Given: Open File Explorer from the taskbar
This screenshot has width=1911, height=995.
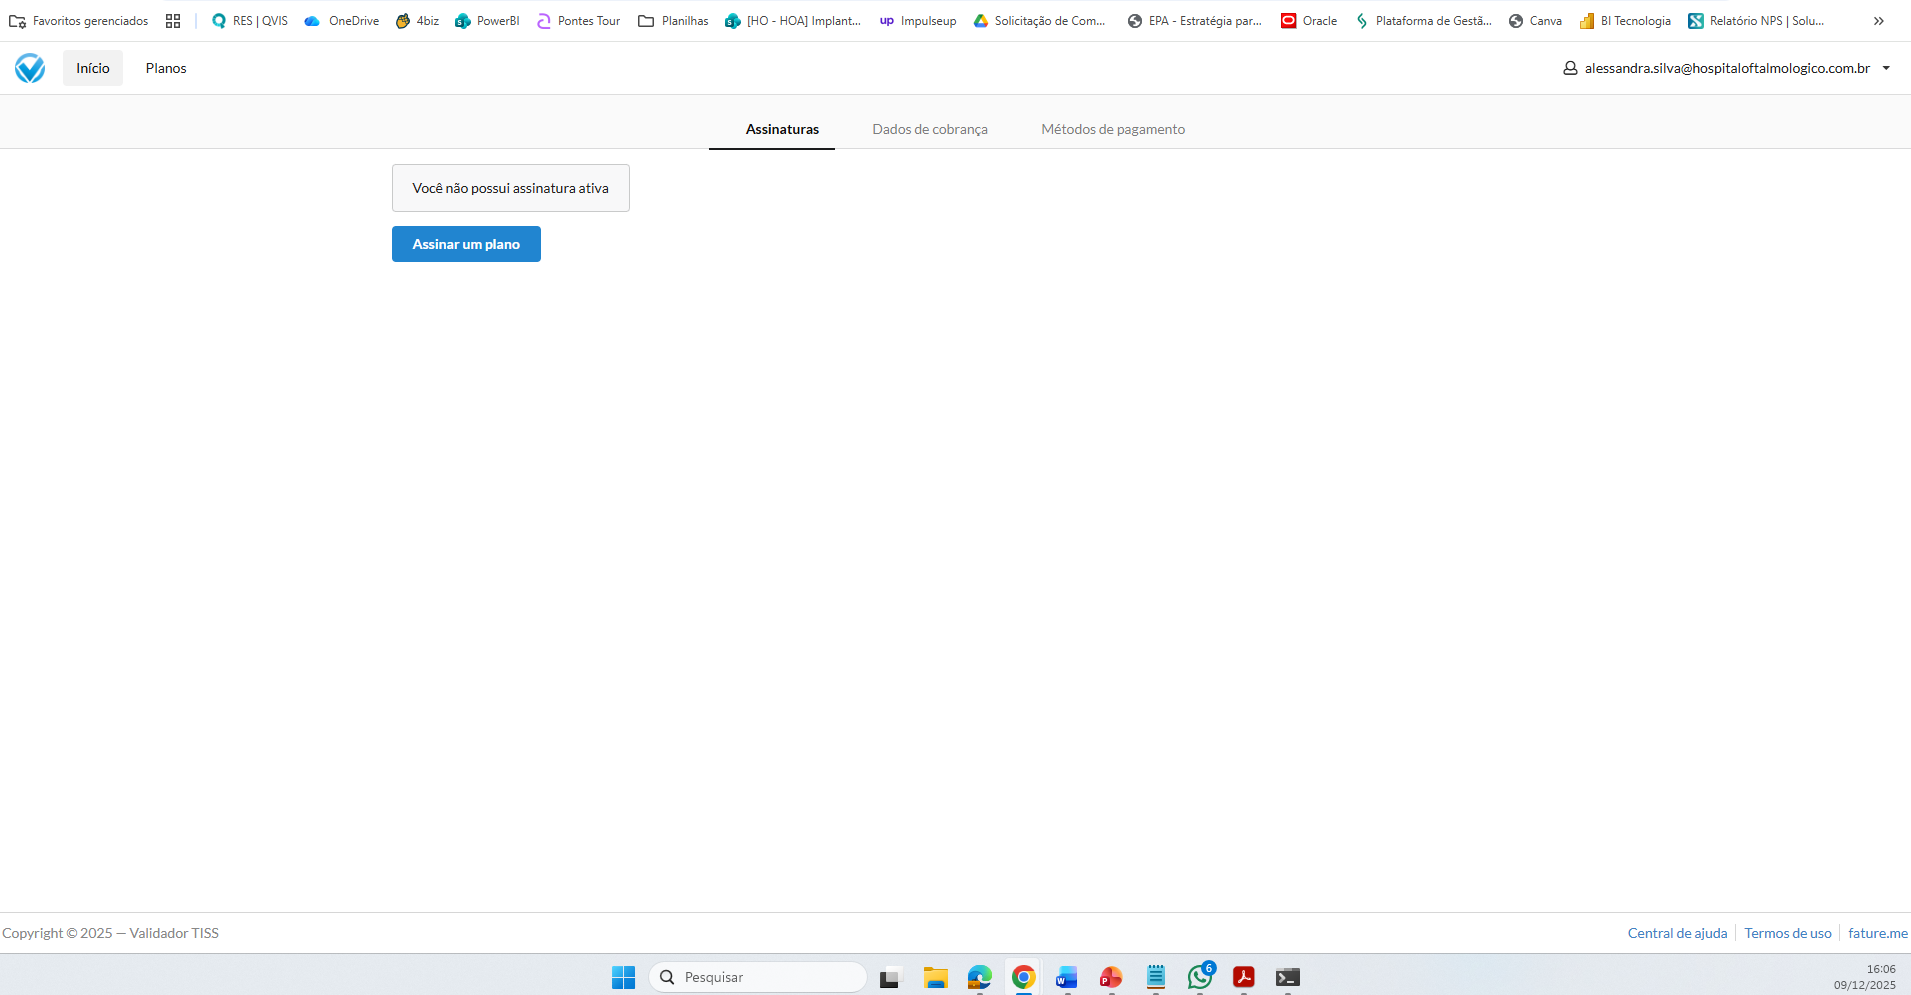Looking at the screenshot, I should coord(935,977).
